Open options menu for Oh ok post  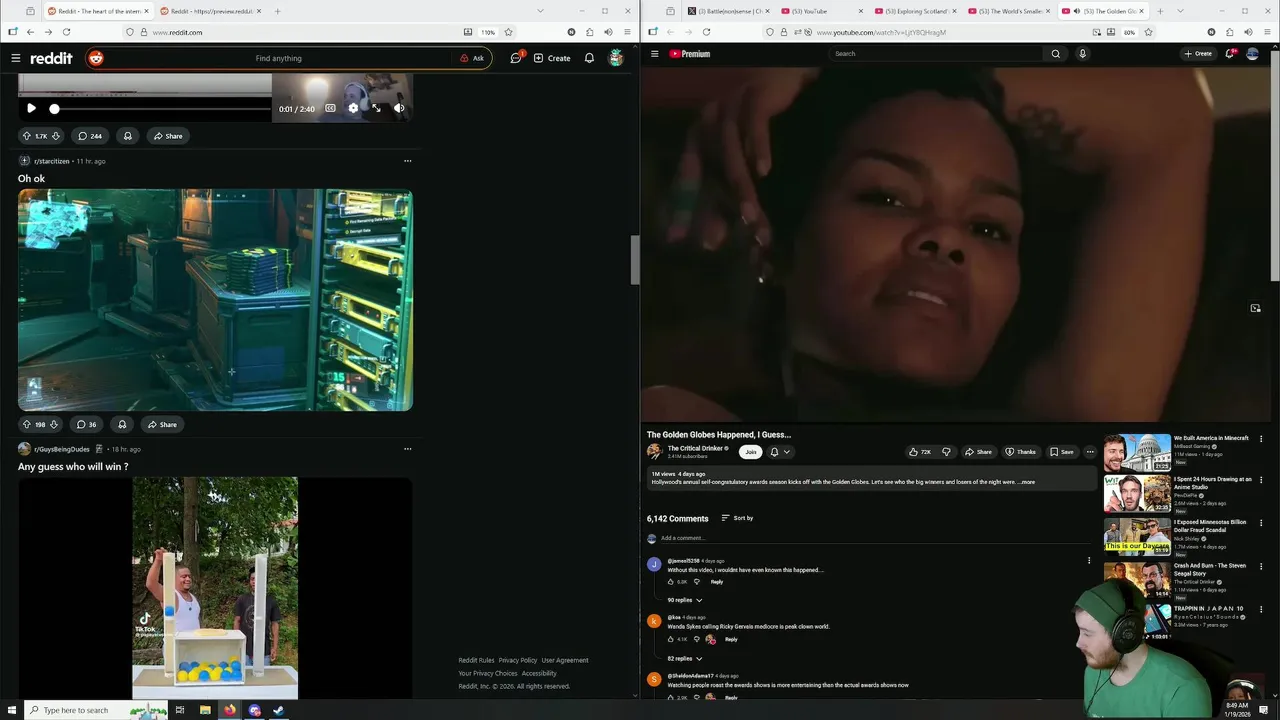click(x=407, y=161)
